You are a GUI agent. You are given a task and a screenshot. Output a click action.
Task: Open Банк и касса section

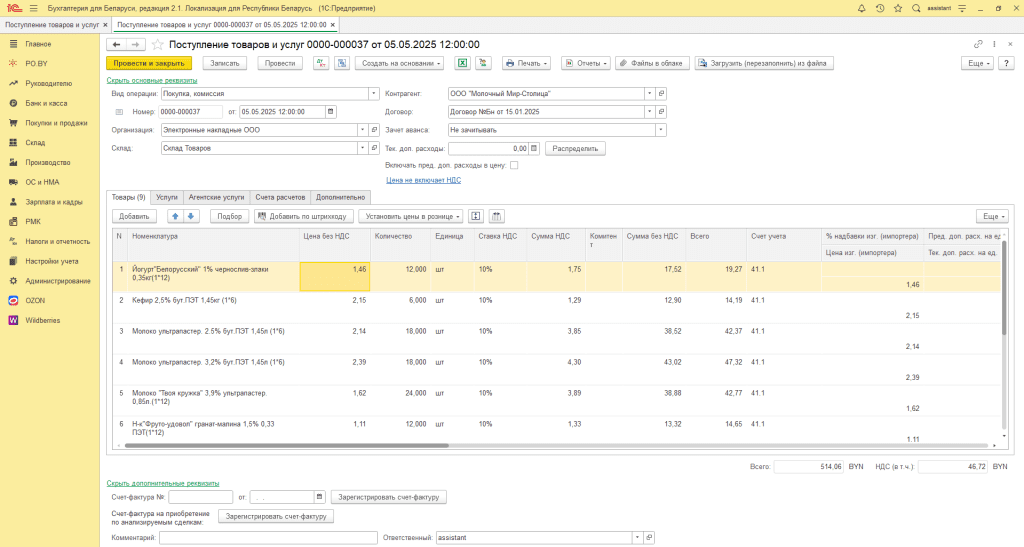pos(46,103)
